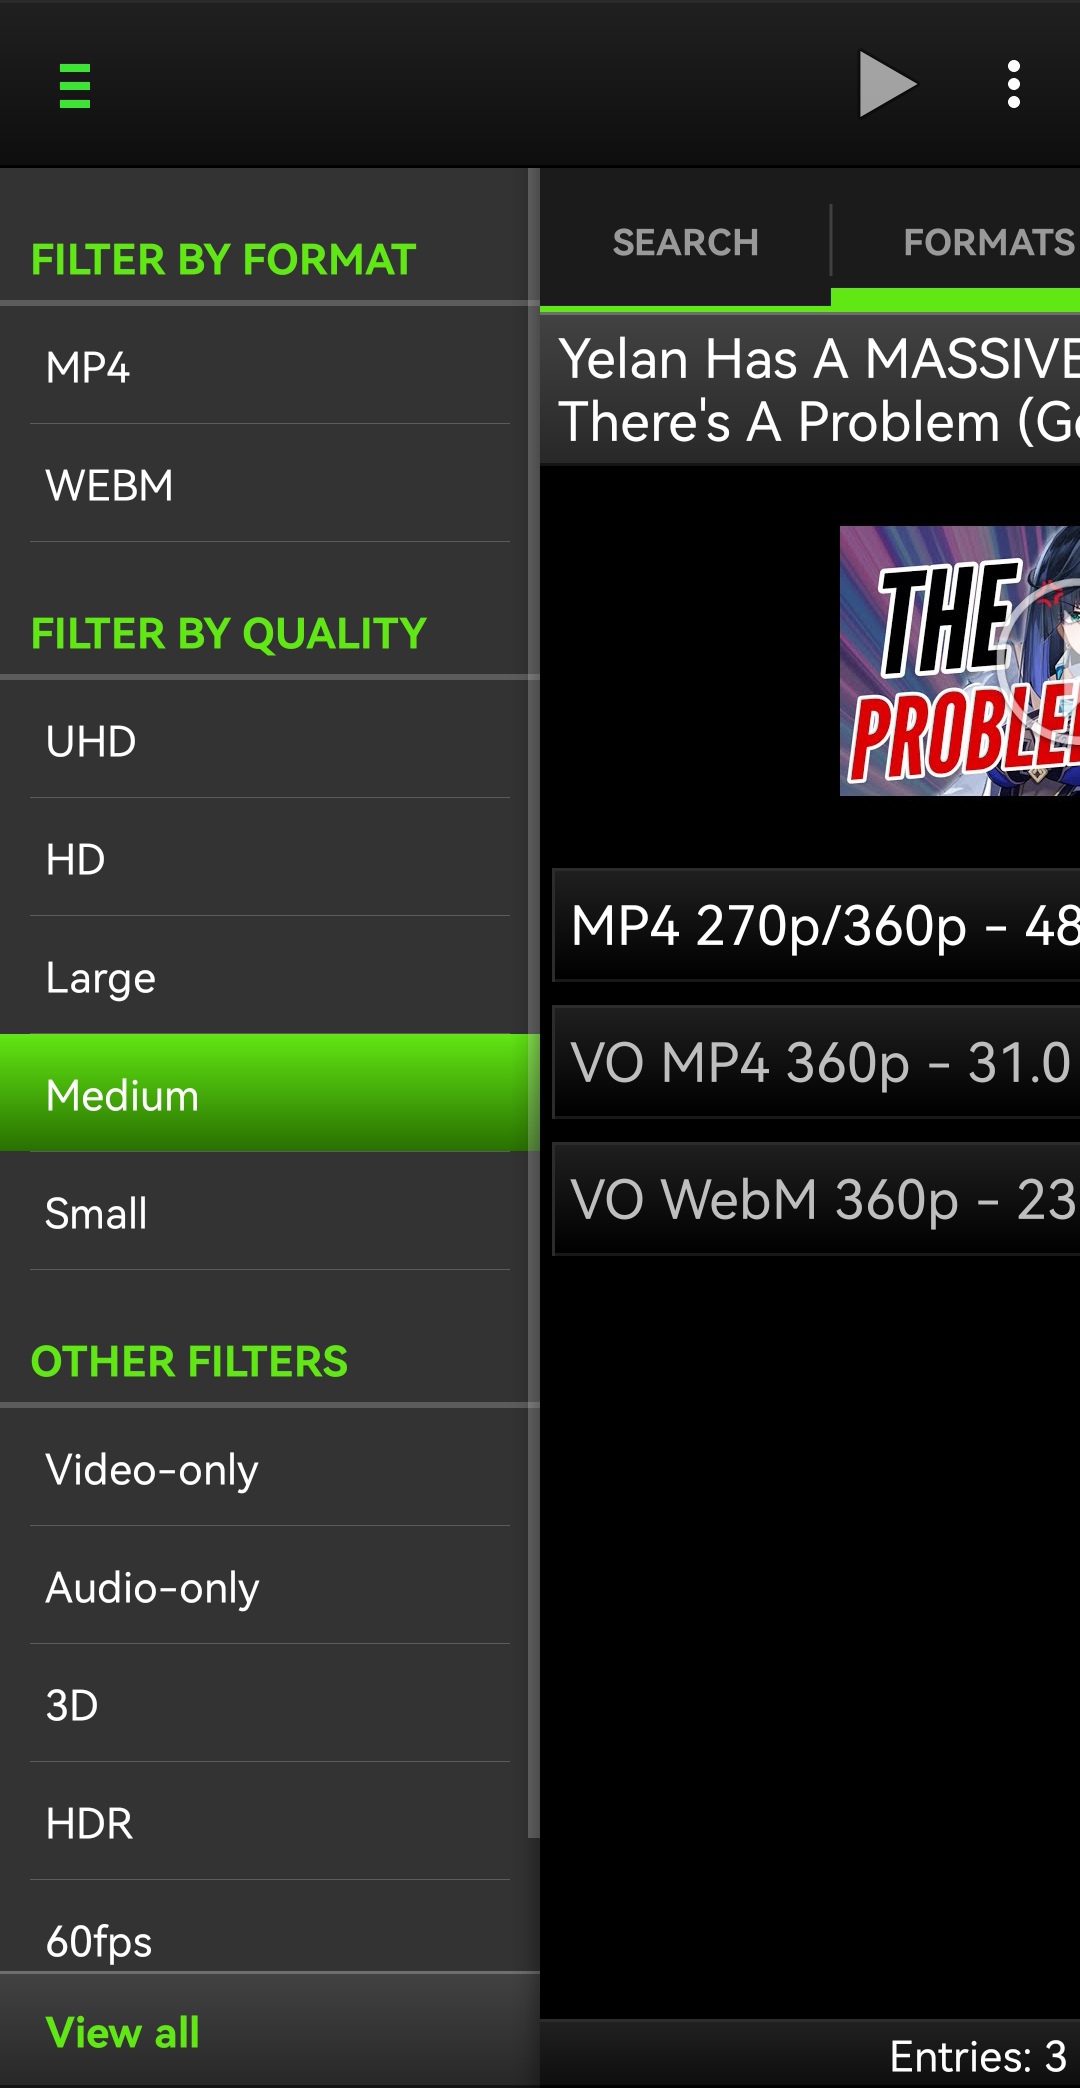The width and height of the screenshot is (1080, 2088).
Task: Deselect the highlighted Medium filter
Action: [x=270, y=1093]
